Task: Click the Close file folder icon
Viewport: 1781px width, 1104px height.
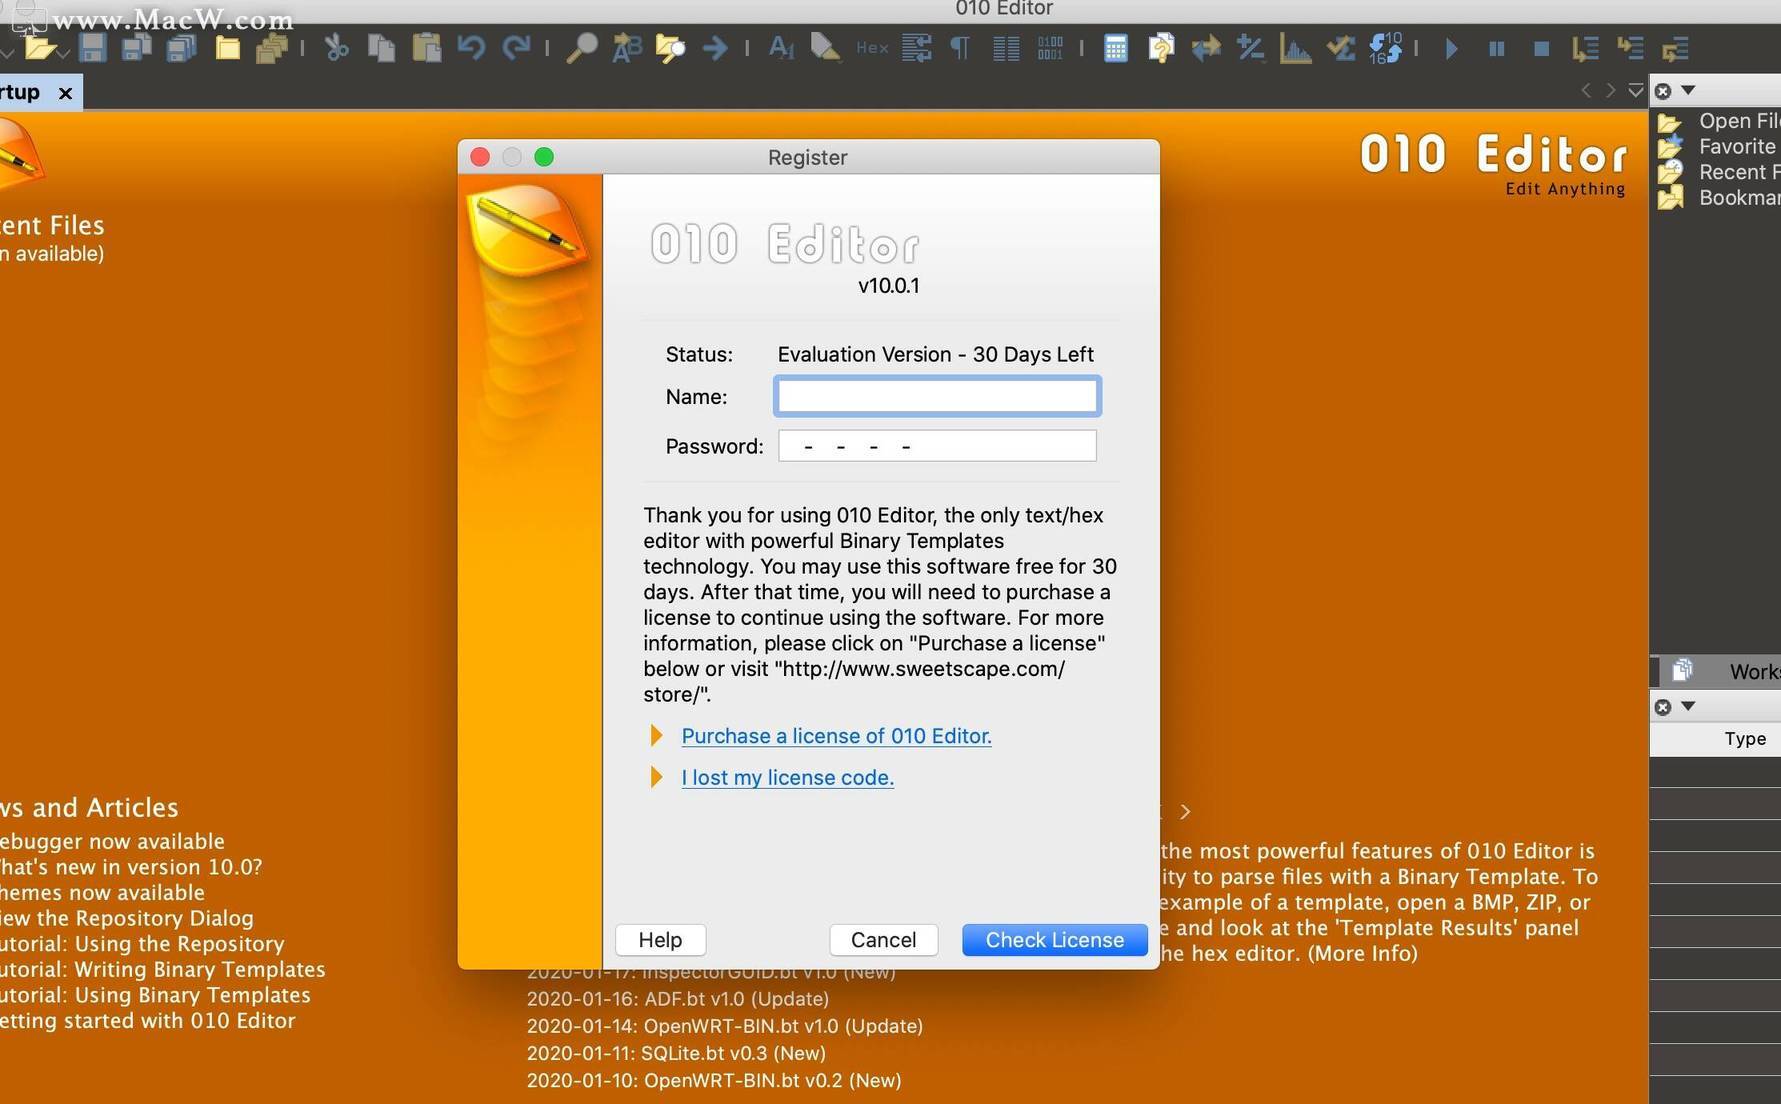Action: pyautogui.click(x=227, y=47)
